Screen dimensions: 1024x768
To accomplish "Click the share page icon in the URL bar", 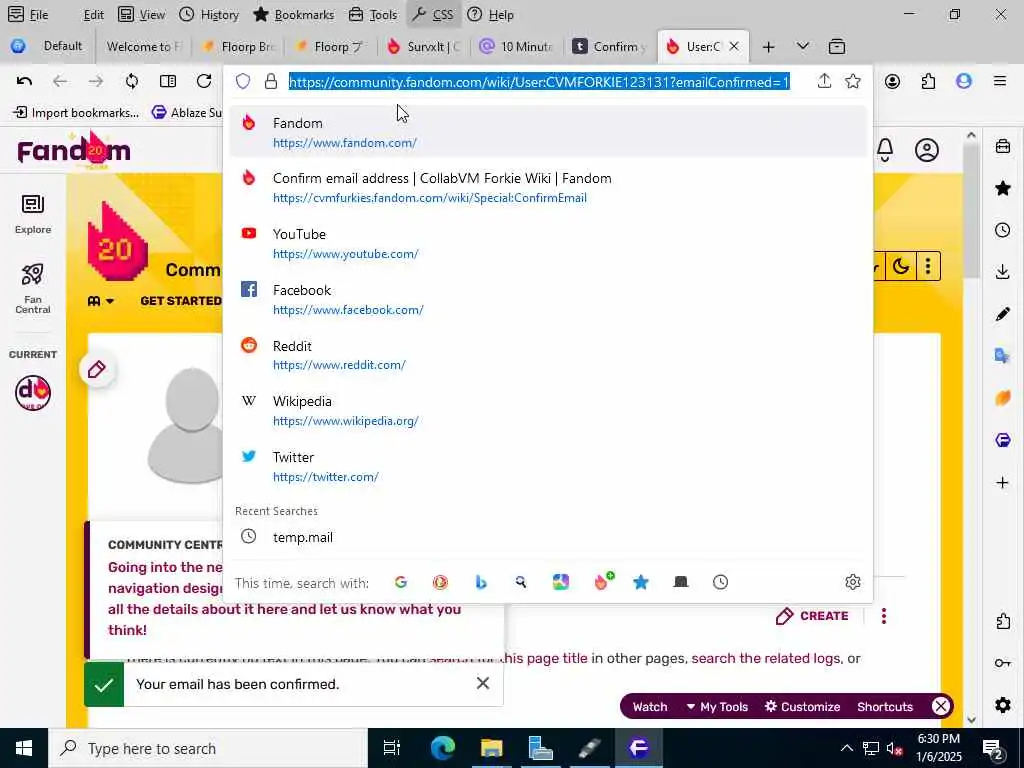I will (824, 81).
